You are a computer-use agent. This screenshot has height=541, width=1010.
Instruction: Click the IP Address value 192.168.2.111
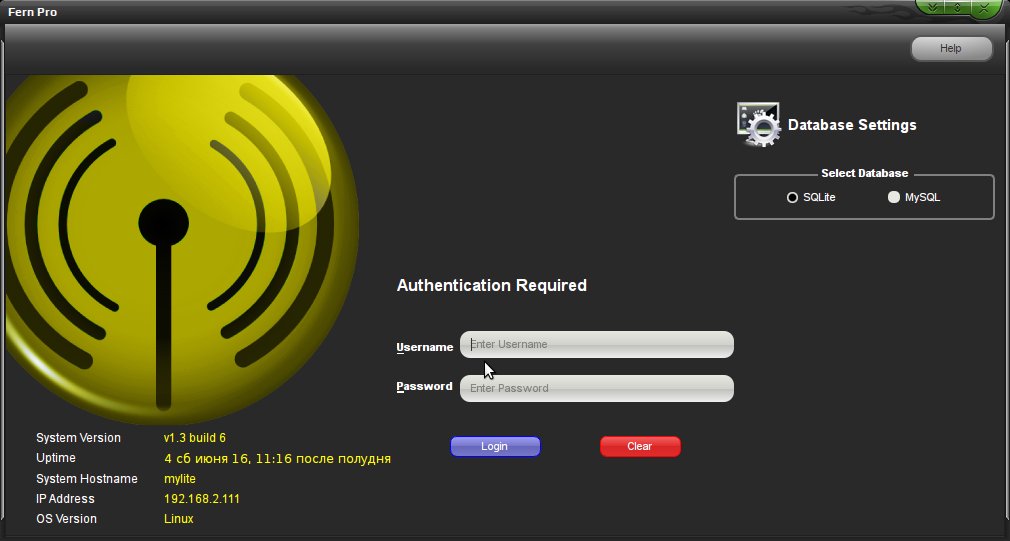(202, 499)
